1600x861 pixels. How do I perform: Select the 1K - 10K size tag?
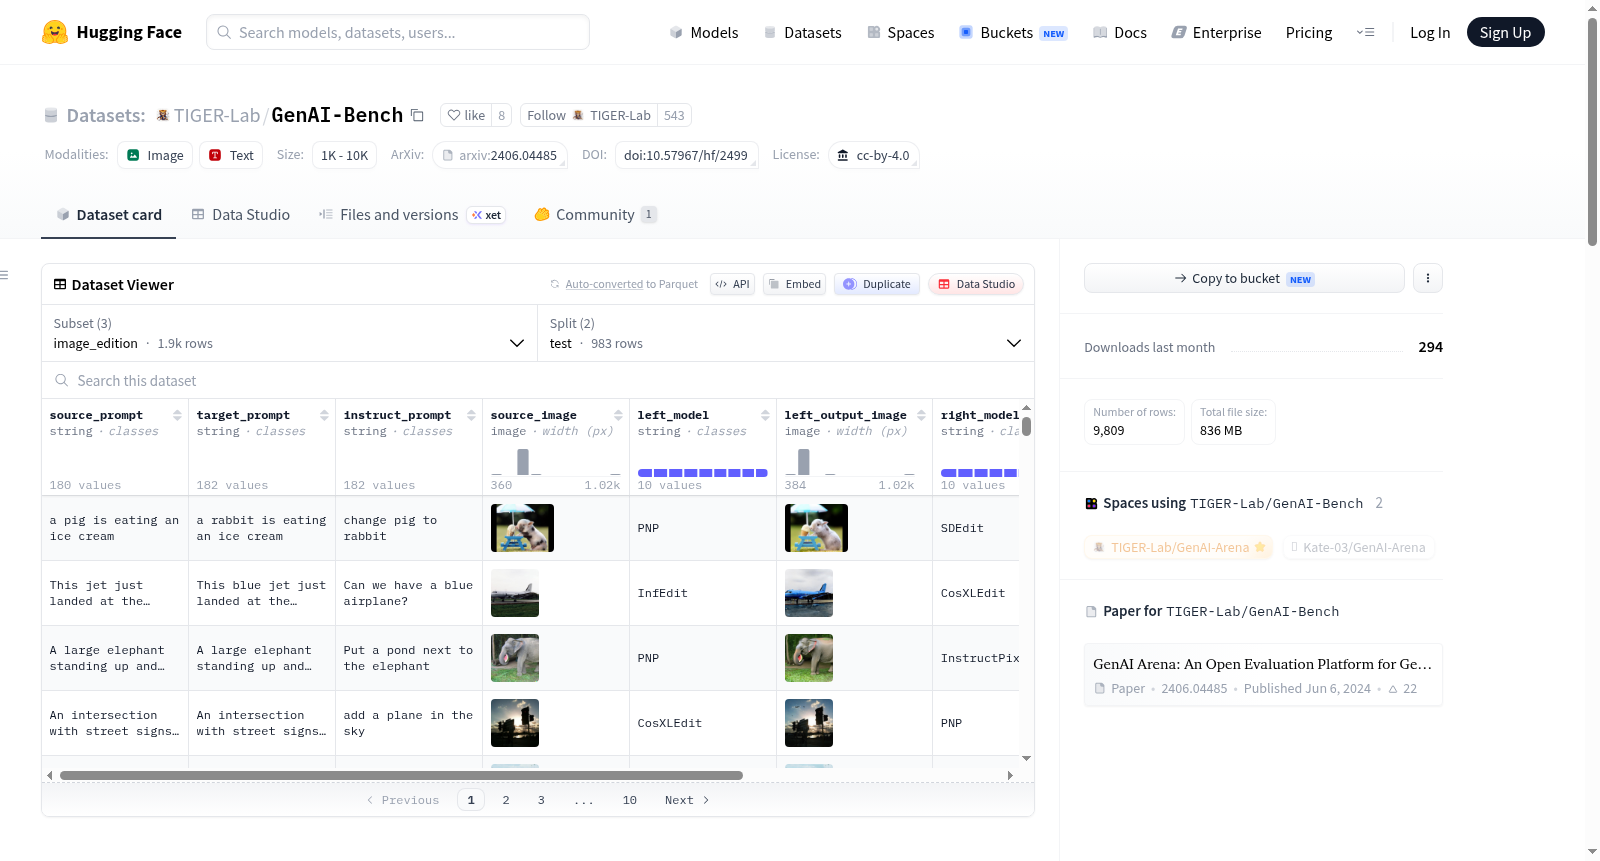pyautogui.click(x=344, y=155)
